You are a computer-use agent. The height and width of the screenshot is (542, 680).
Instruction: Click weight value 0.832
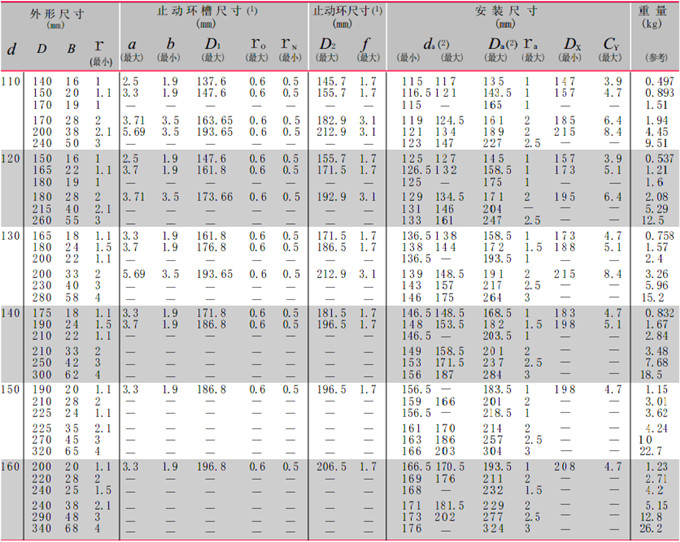coord(659,313)
